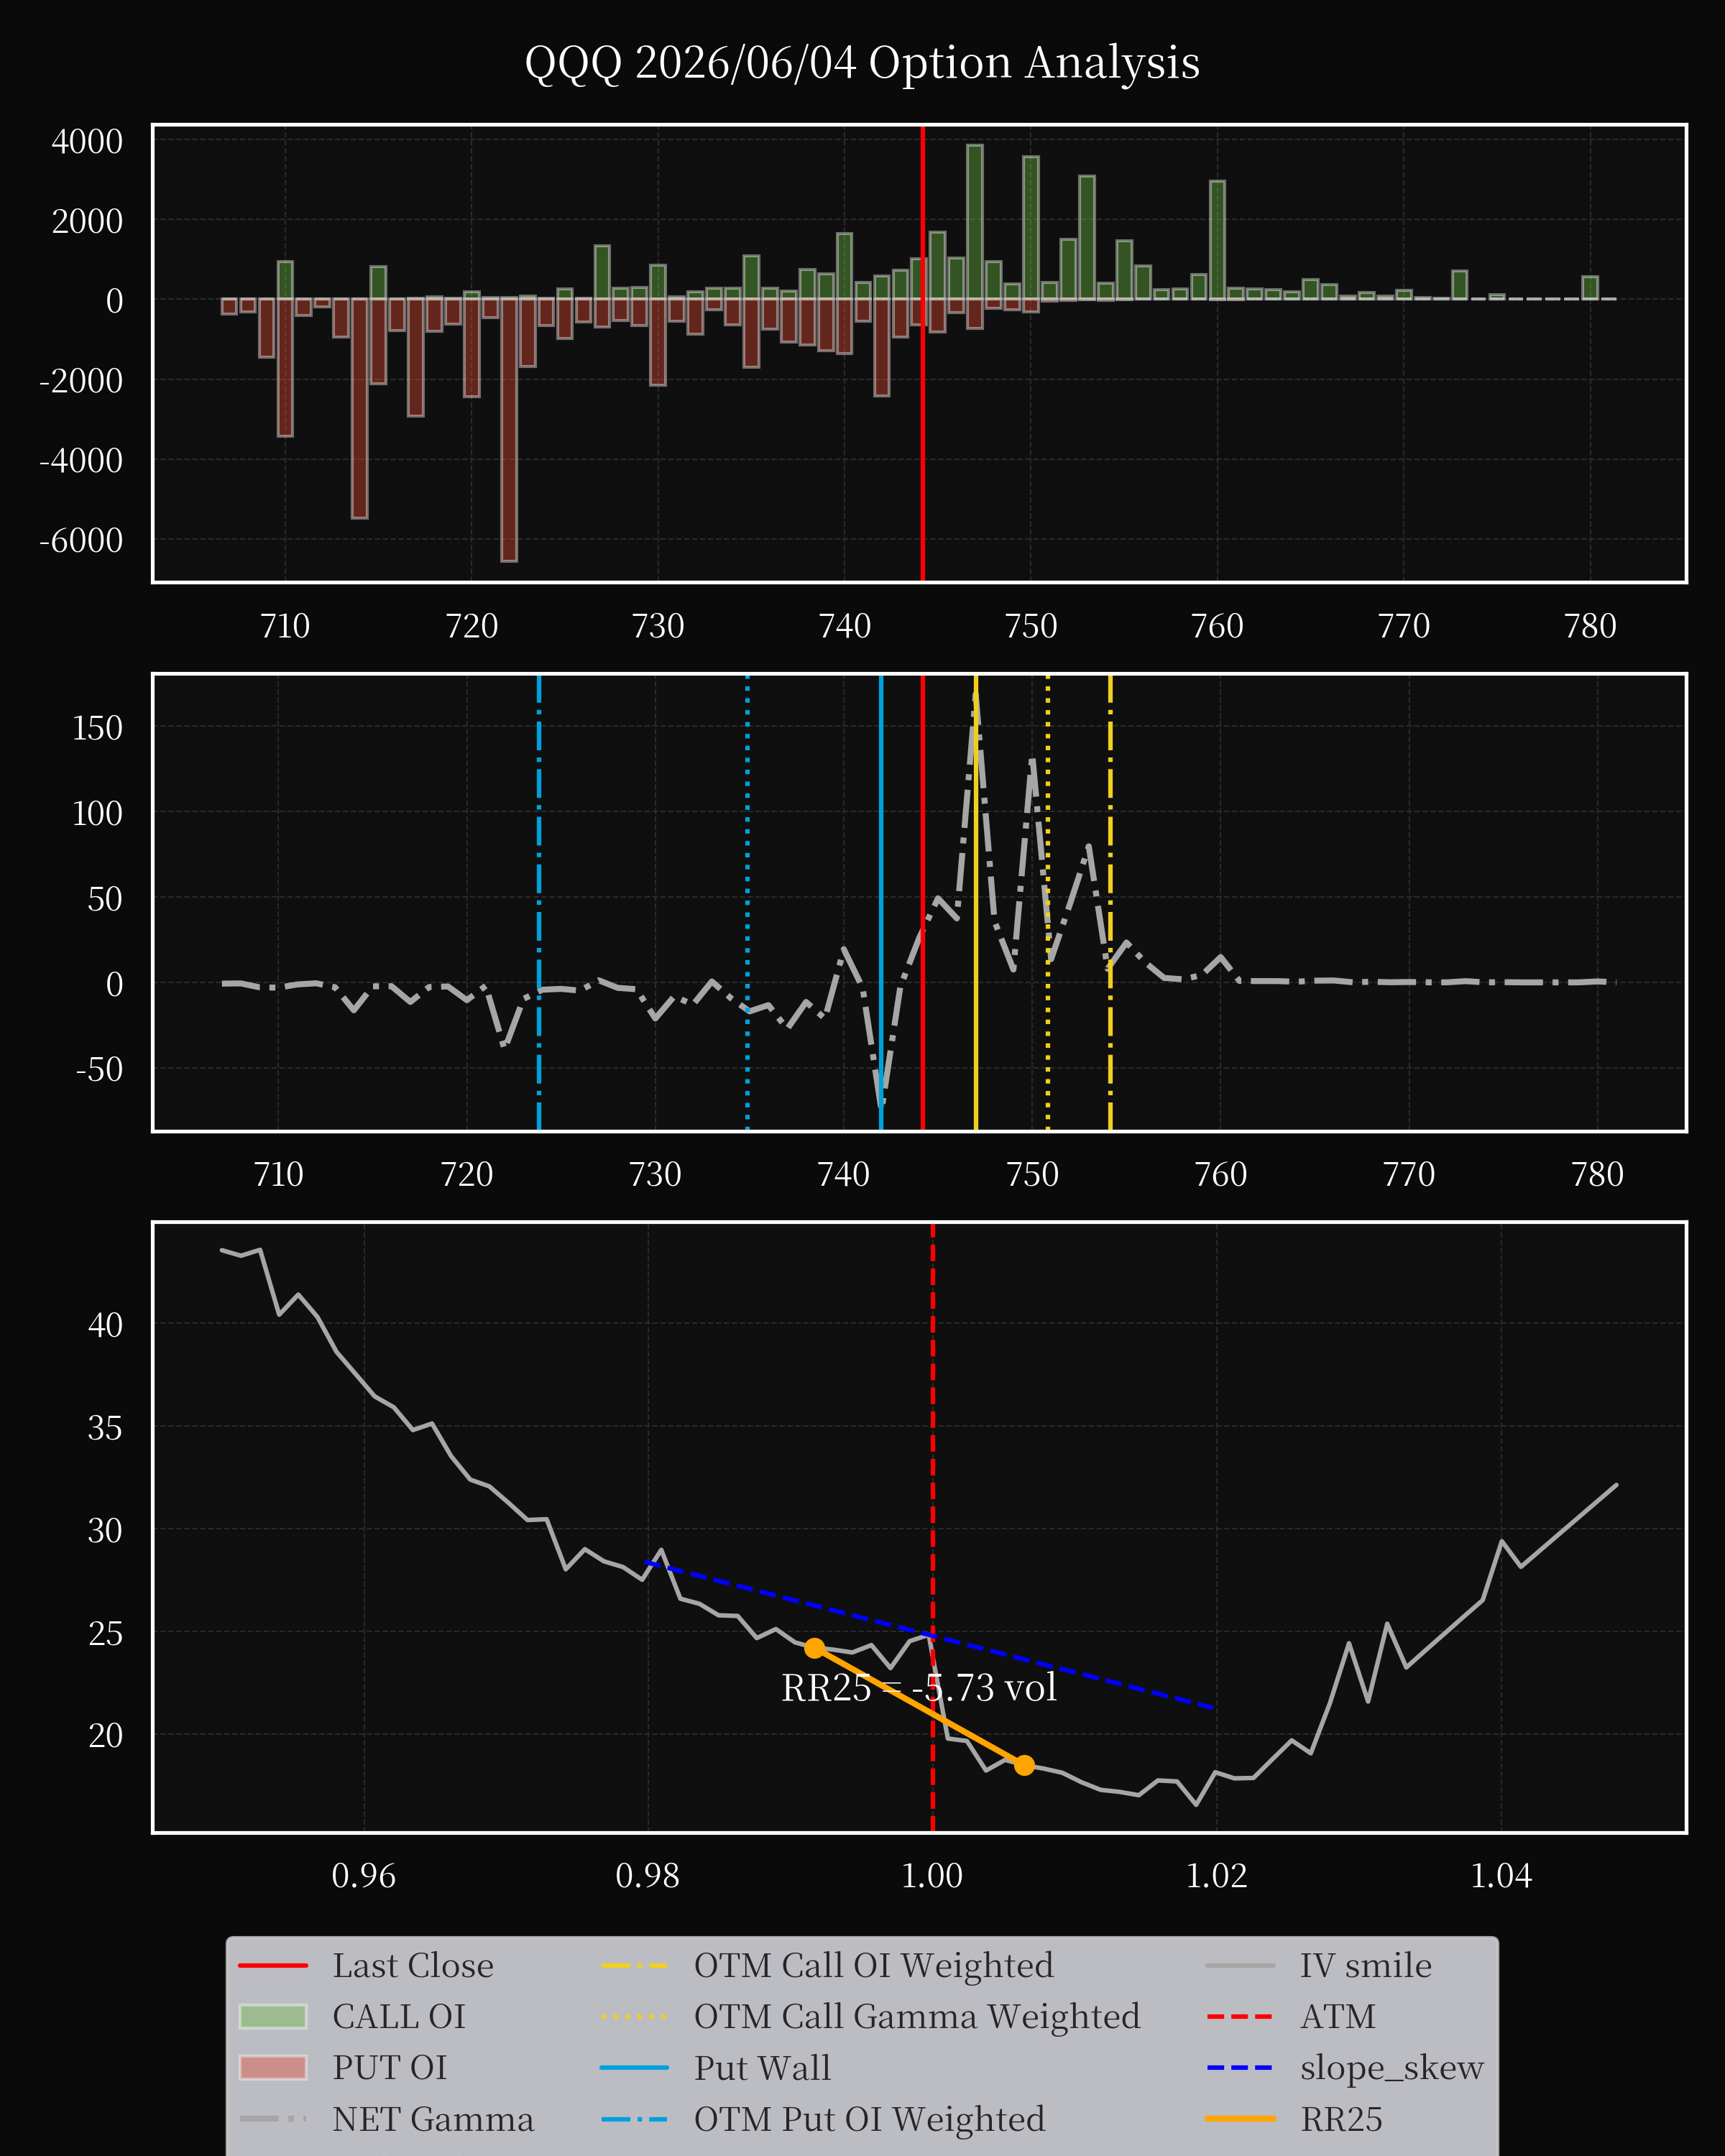Click the '-6000' y-axis label
Screen dimensions: 1725x2156
(81, 540)
